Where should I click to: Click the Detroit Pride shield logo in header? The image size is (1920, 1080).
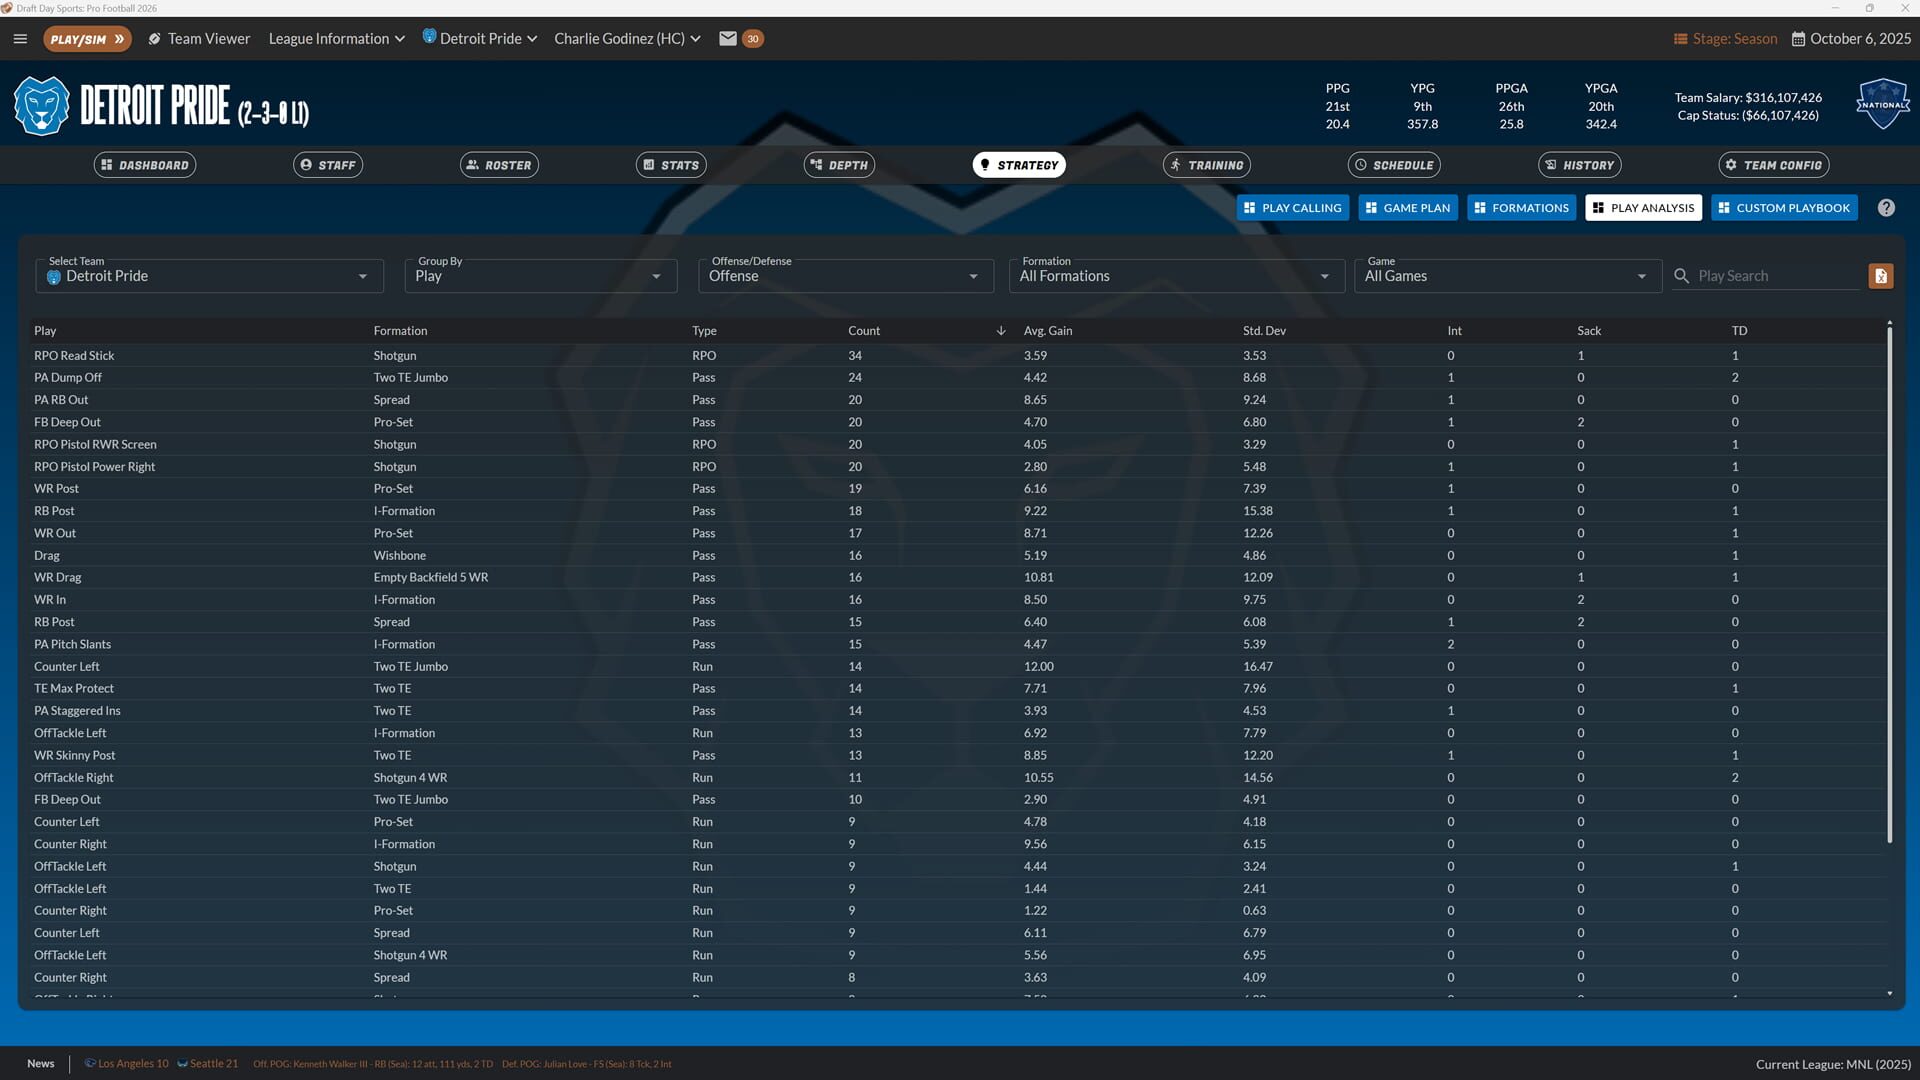click(40, 104)
